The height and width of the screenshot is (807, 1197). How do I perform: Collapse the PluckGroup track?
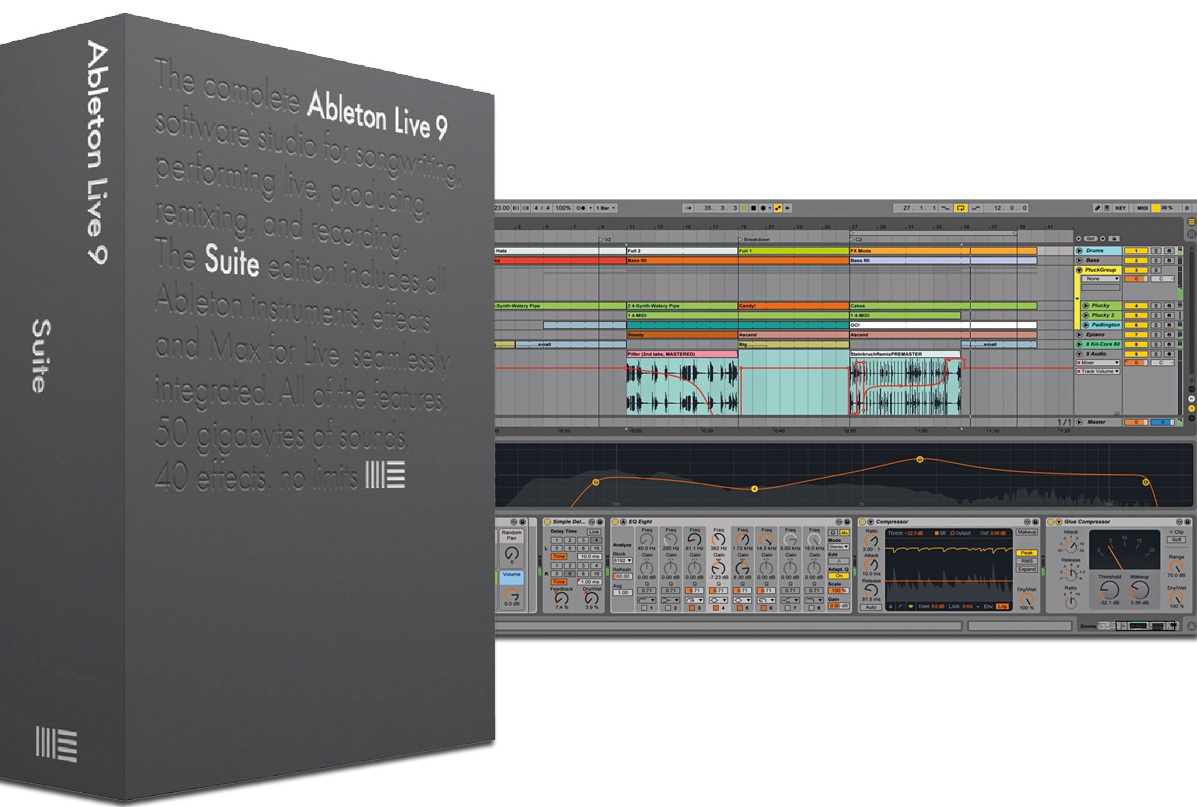coord(1079,270)
